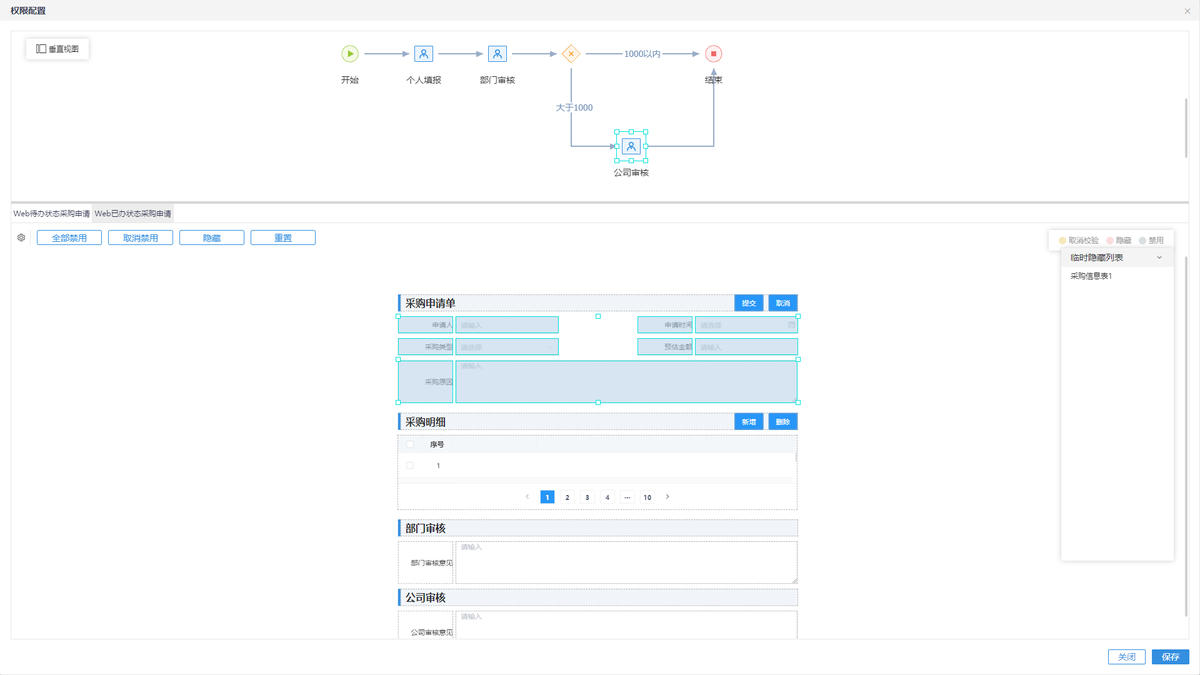Click the 部门审核意见 text area
Viewport: 1200px width, 675px height.
[626, 562]
